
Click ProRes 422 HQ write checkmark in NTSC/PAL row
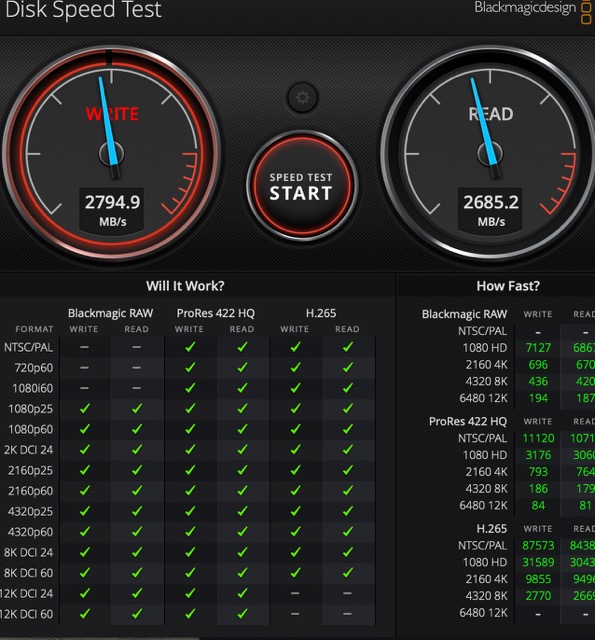tap(190, 347)
